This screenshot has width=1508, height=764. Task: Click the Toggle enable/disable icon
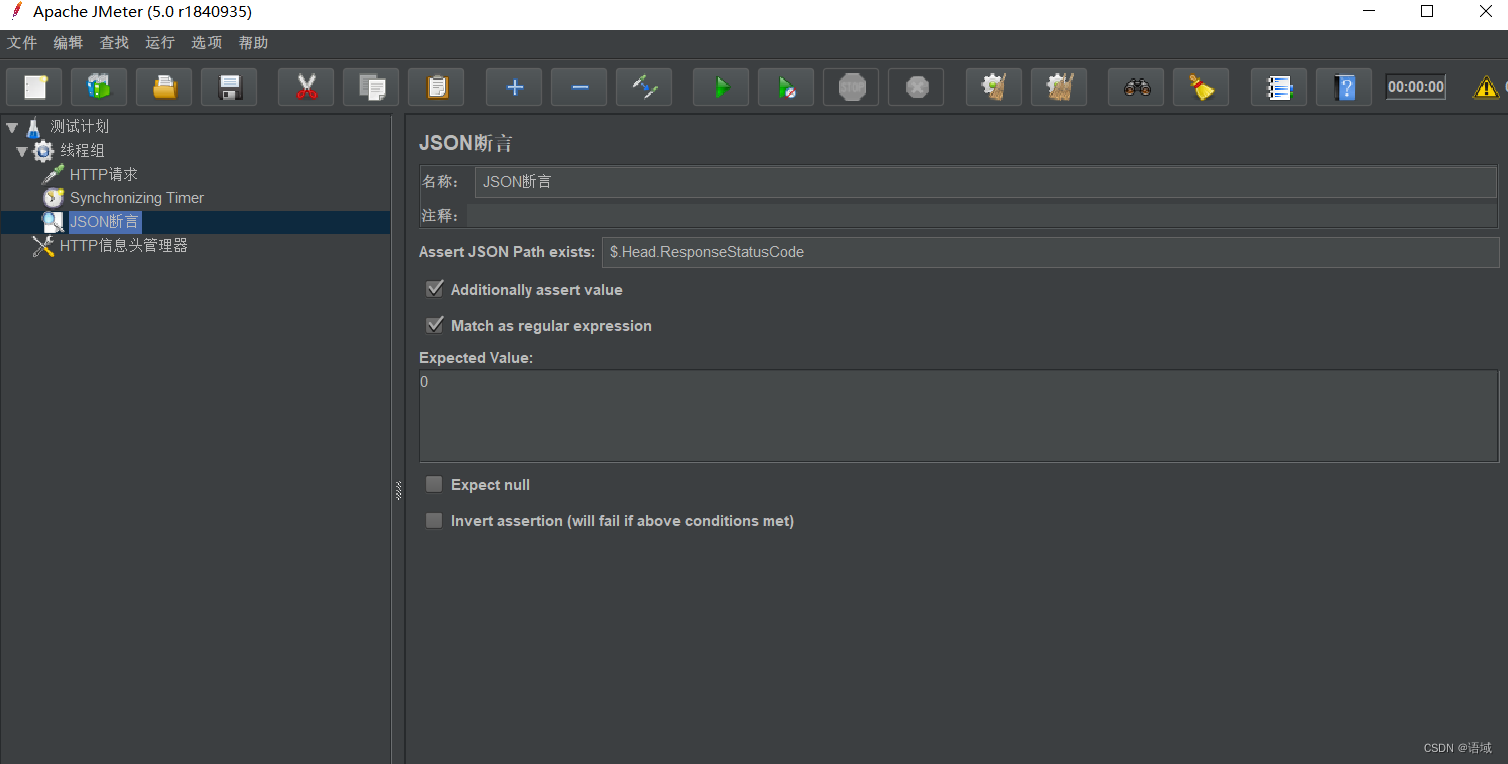coord(644,87)
